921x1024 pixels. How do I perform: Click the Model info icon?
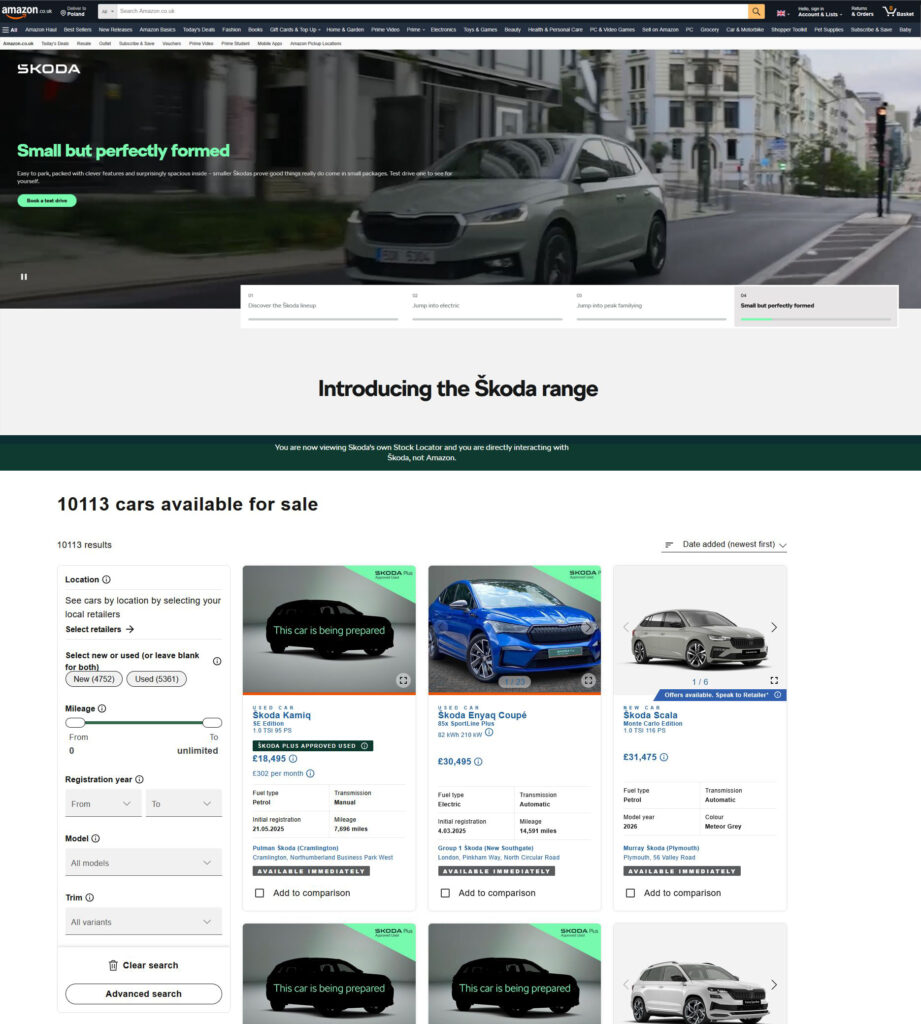95,839
